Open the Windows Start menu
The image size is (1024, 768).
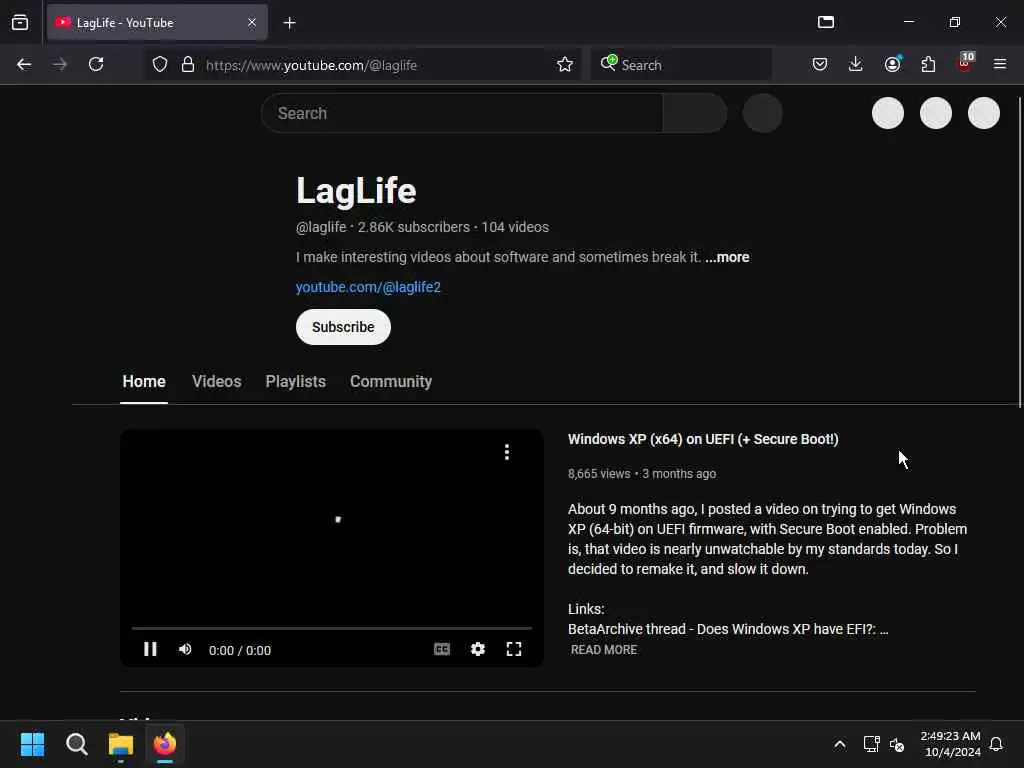click(32, 744)
